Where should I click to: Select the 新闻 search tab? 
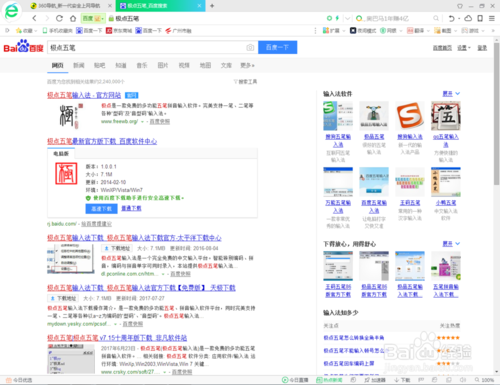tap(79, 65)
